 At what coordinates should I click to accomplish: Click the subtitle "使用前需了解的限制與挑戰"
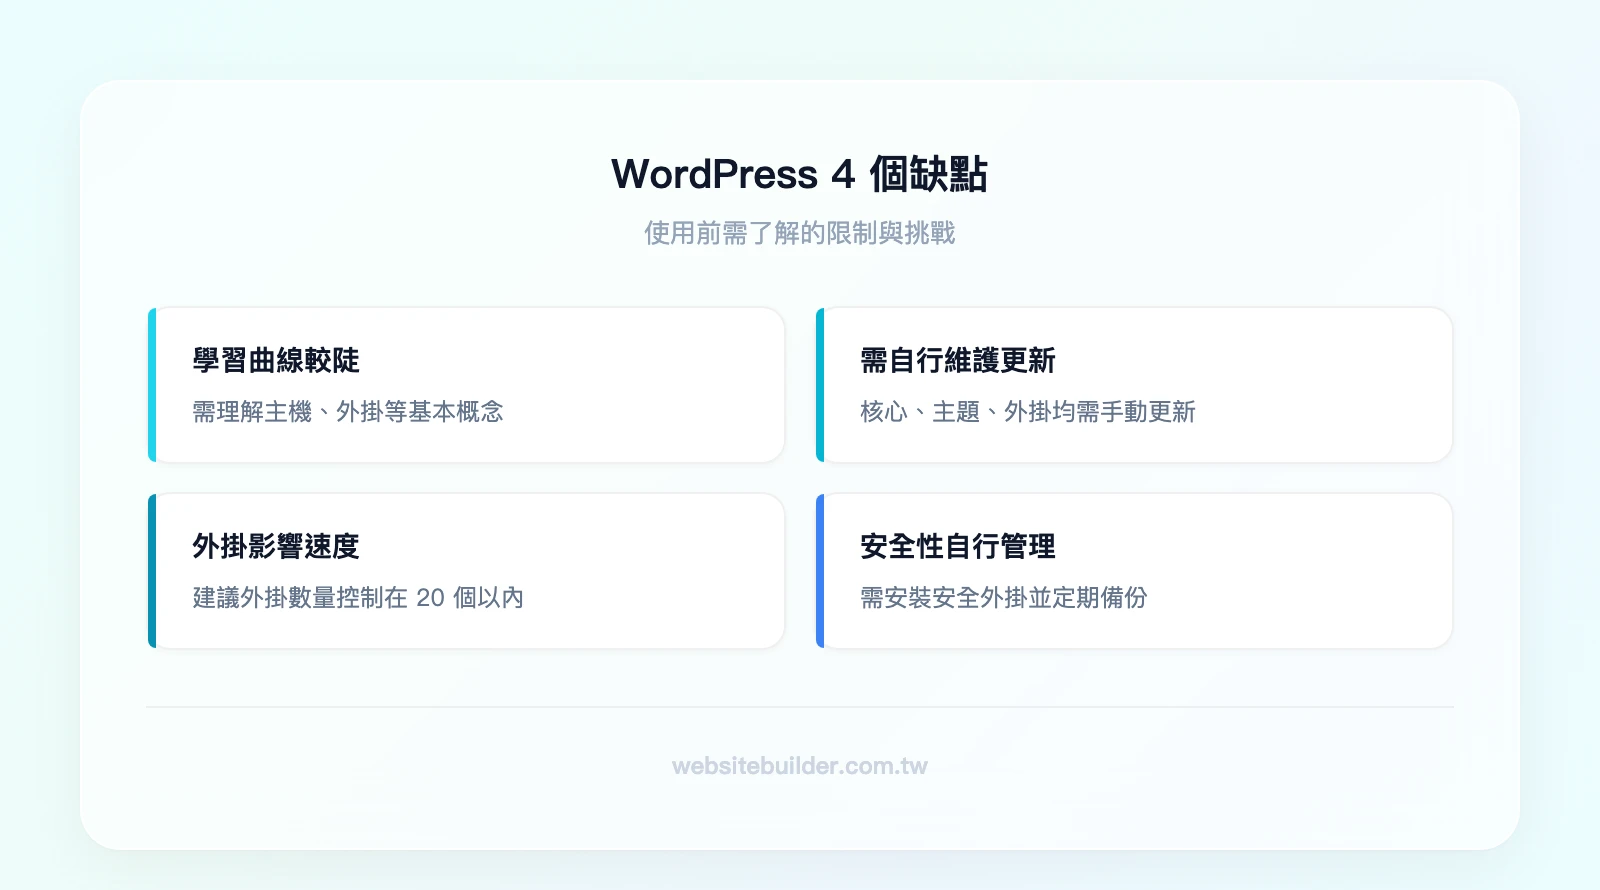coord(799,233)
